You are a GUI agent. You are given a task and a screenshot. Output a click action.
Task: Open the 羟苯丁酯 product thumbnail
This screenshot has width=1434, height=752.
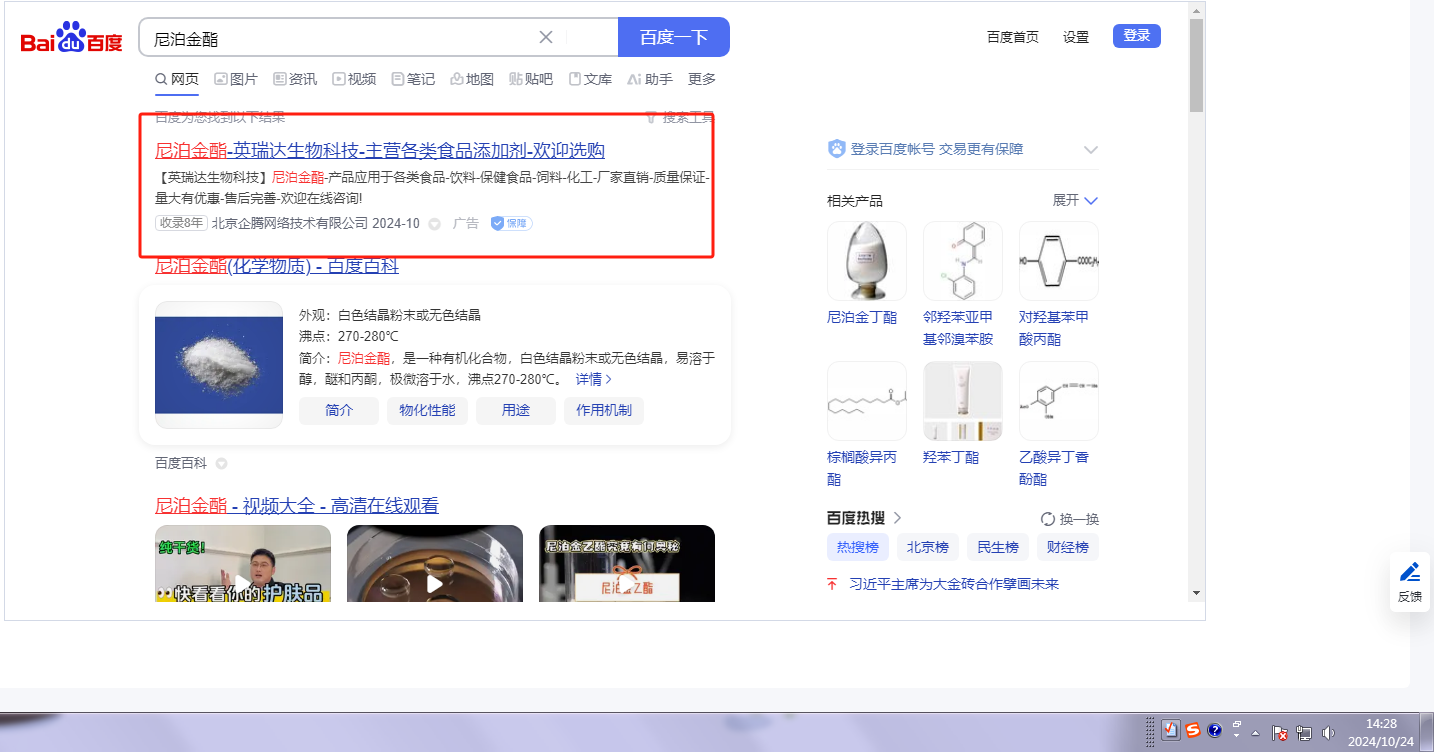click(963, 401)
